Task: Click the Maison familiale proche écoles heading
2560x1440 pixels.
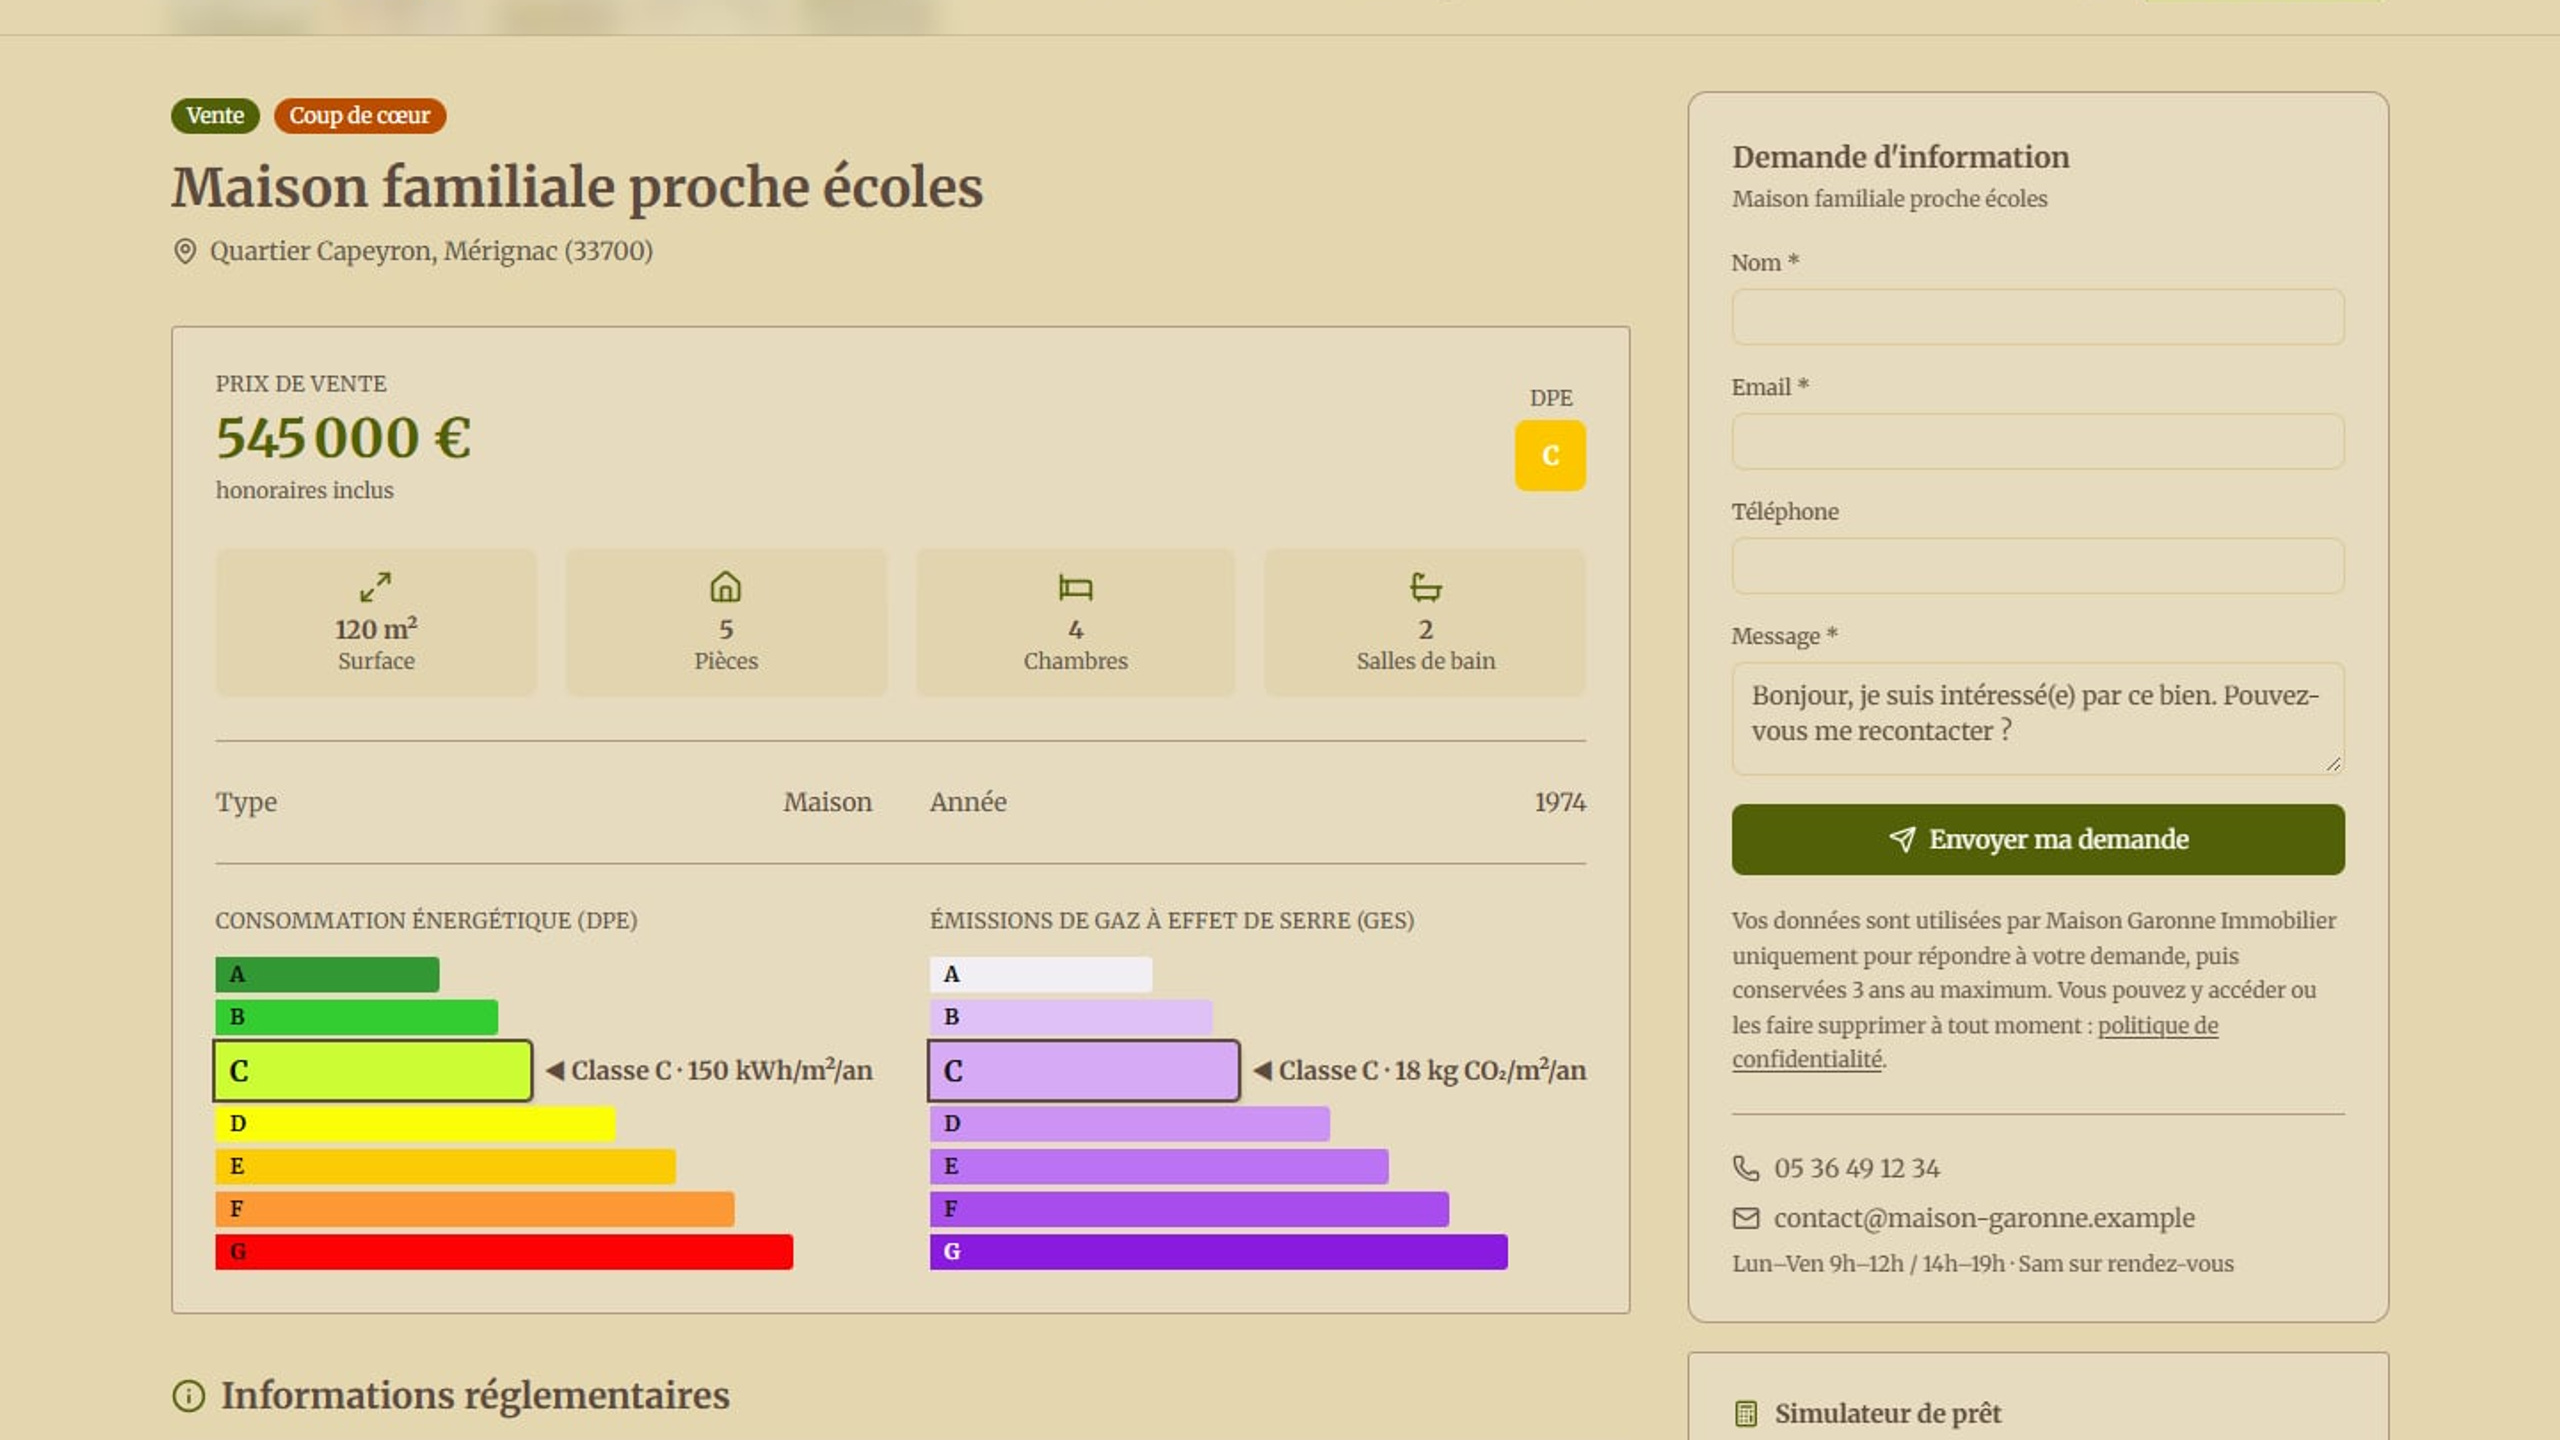Action: pos(577,188)
